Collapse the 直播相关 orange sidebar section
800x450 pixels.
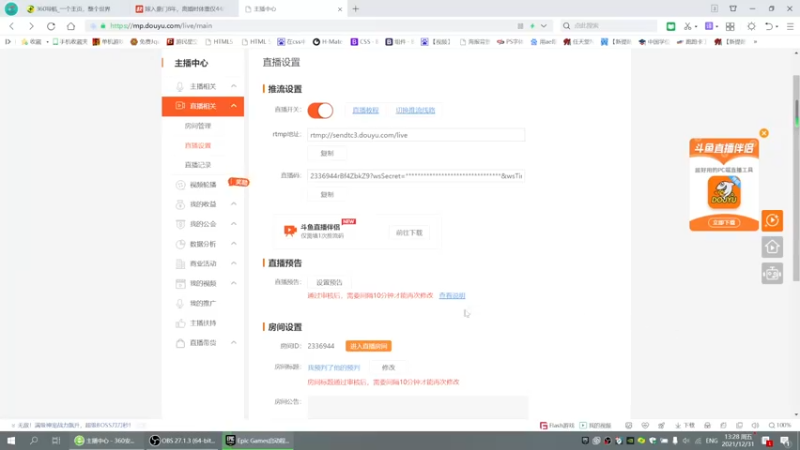coord(234,106)
